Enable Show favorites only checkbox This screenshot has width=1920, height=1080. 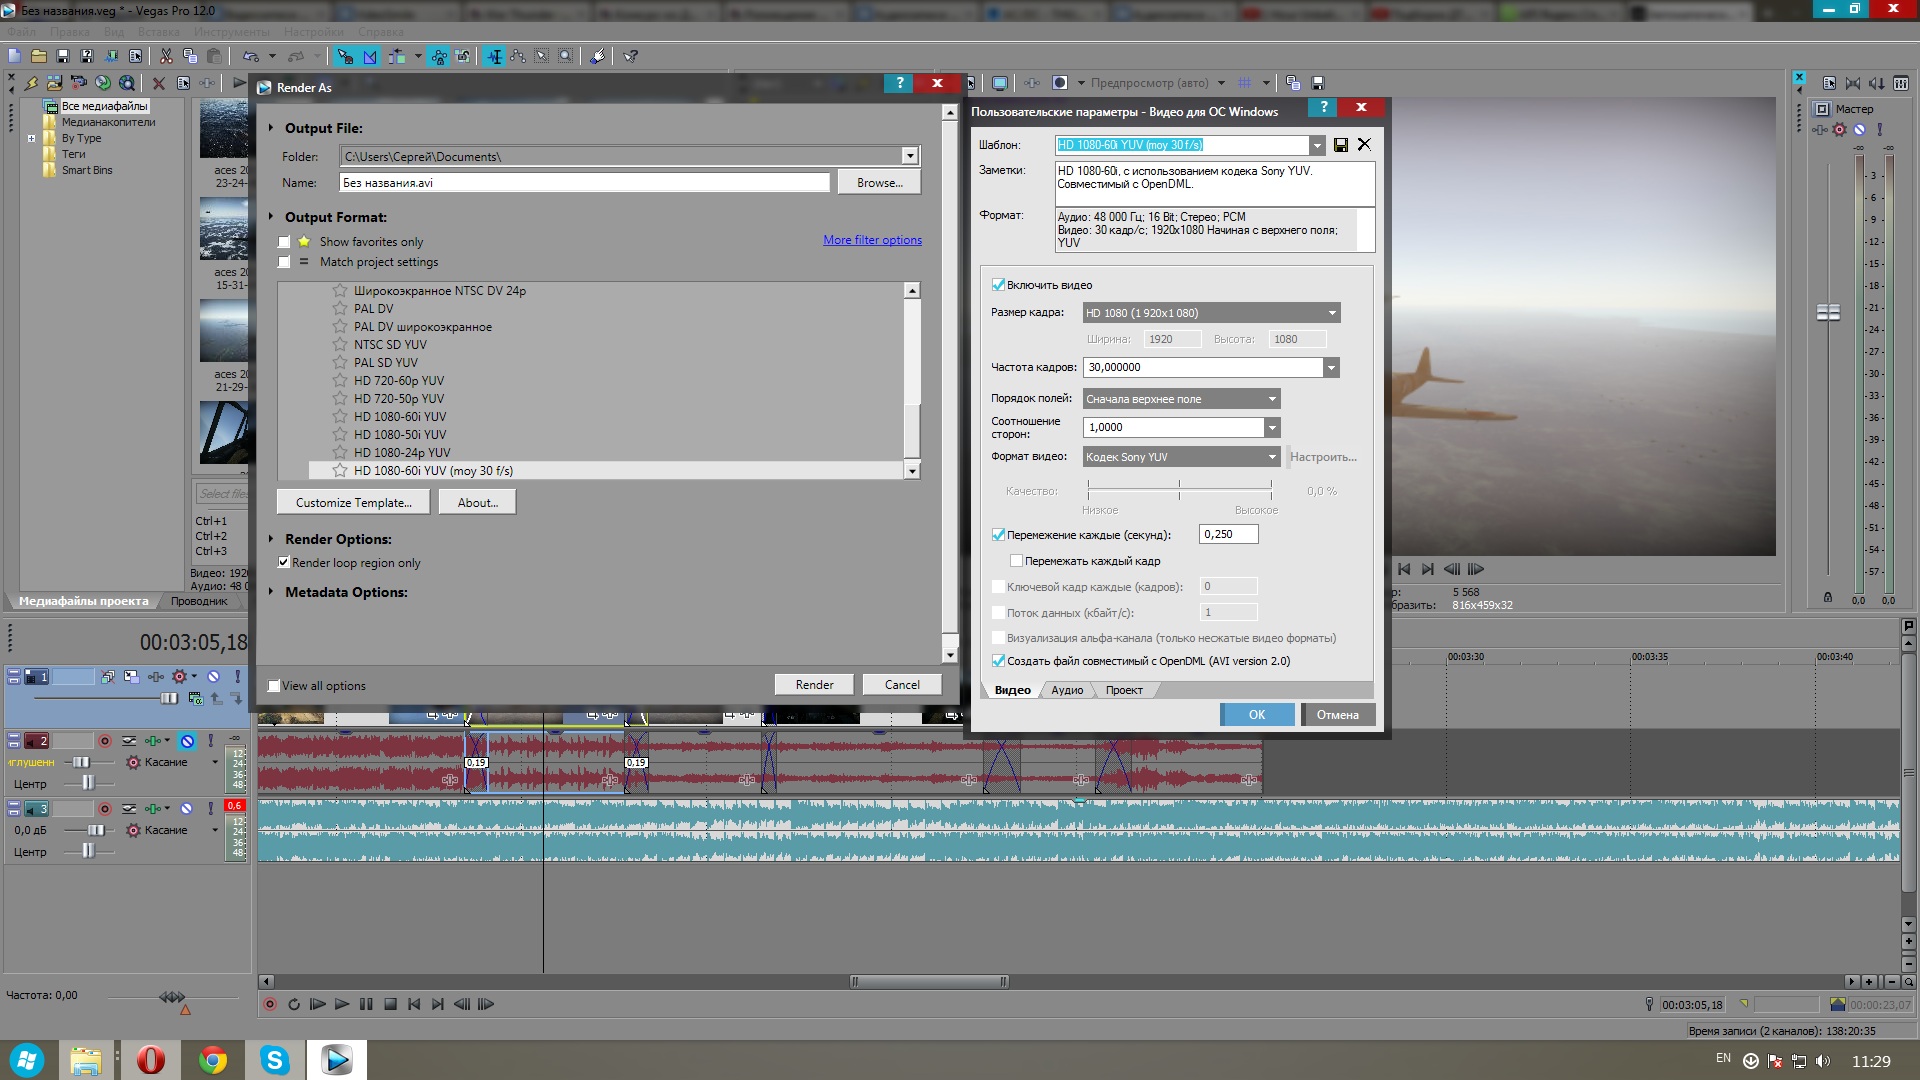[284, 242]
